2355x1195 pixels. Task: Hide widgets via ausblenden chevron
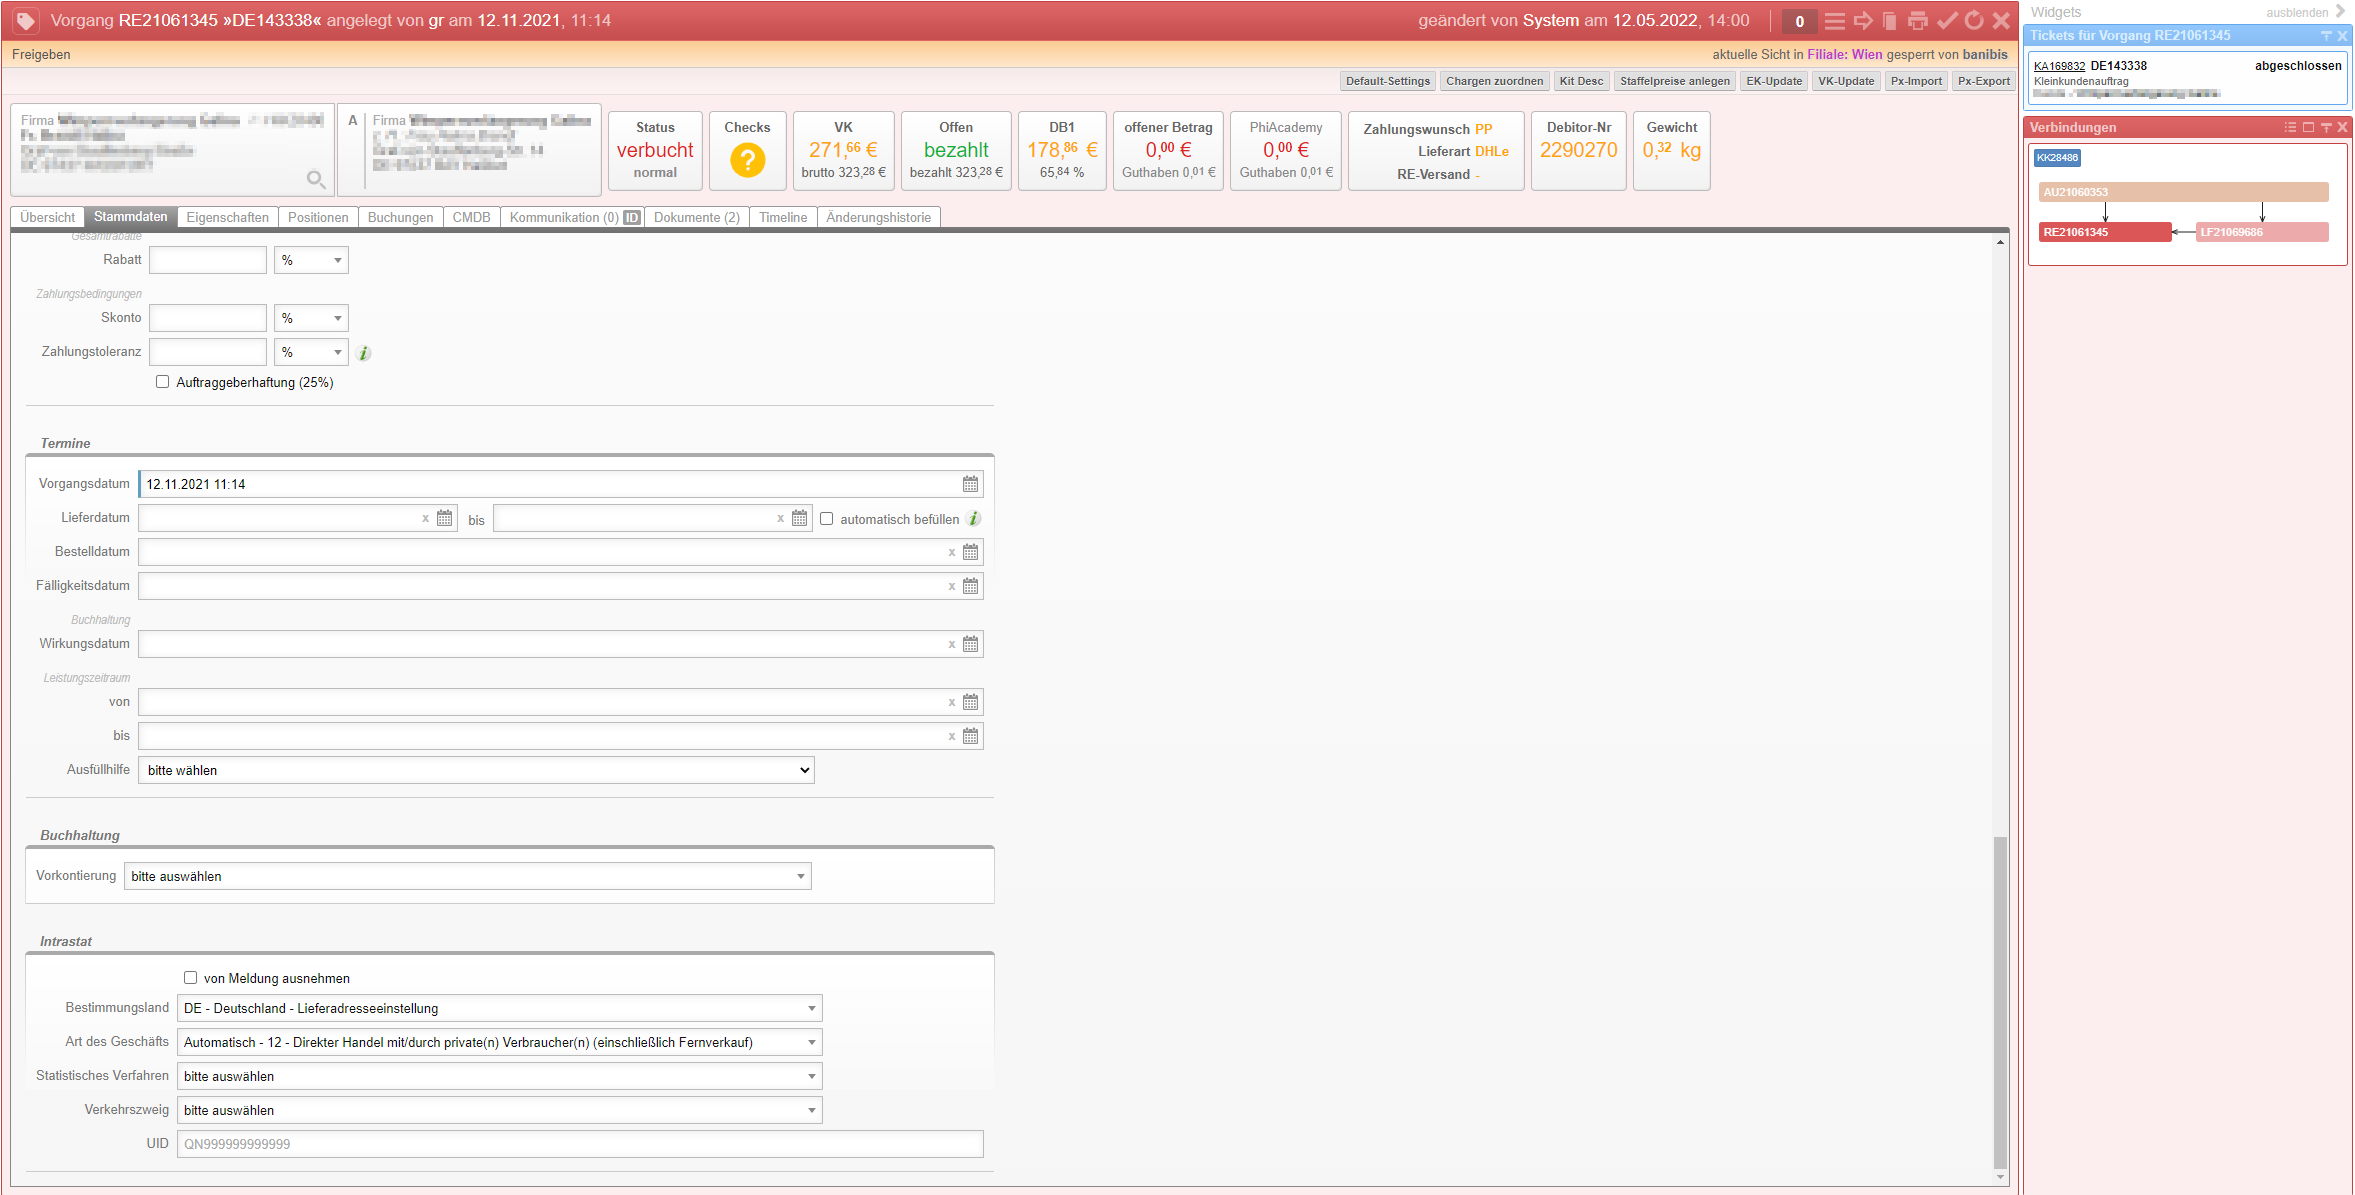(2340, 12)
